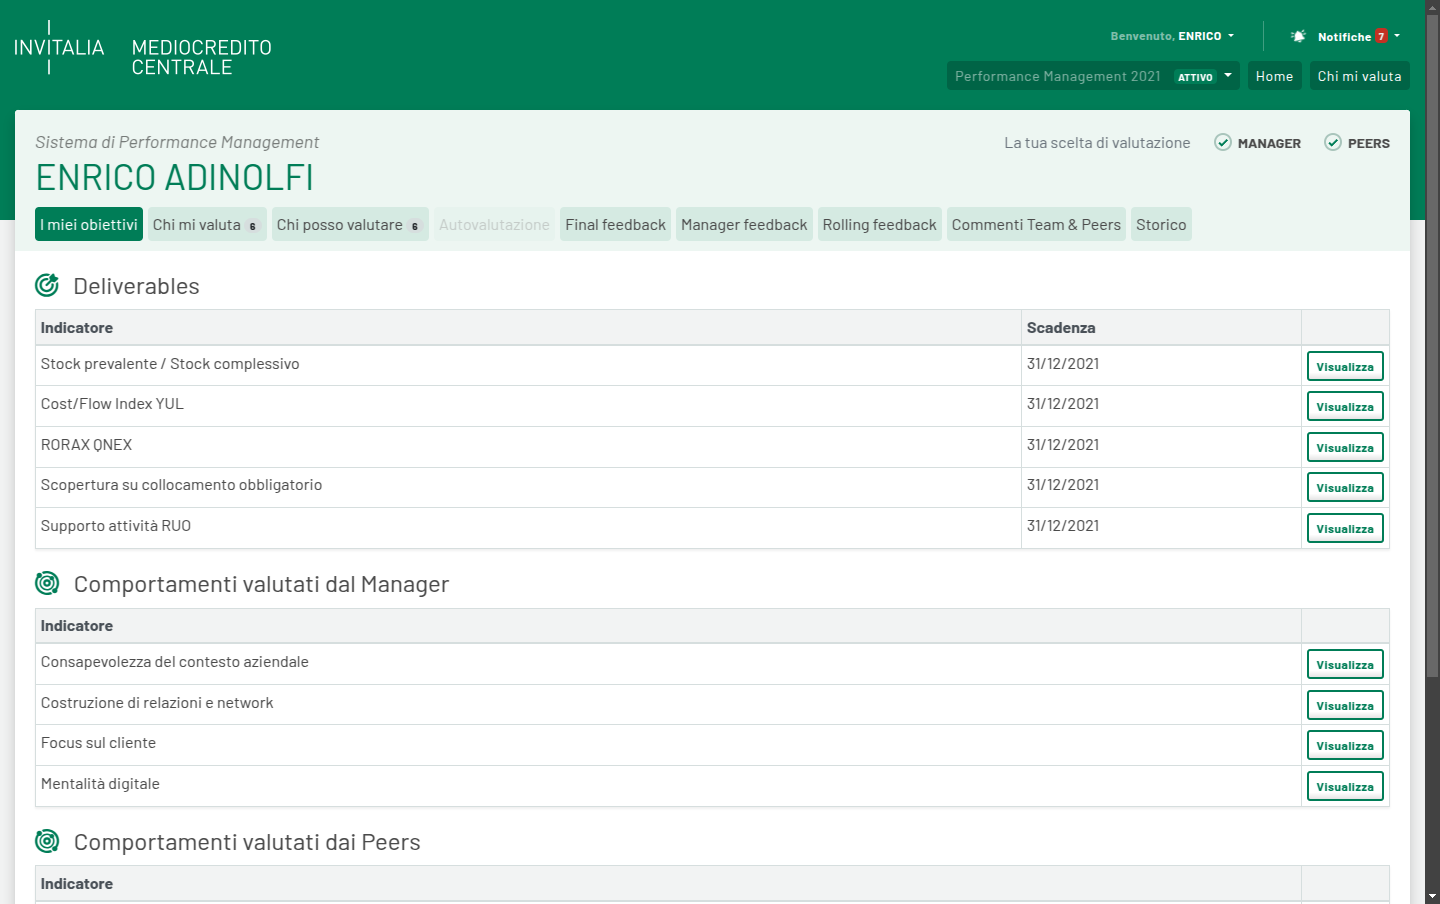Open the Manager feedback tab
The width and height of the screenshot is (1440, 904).
pos(744,224)
